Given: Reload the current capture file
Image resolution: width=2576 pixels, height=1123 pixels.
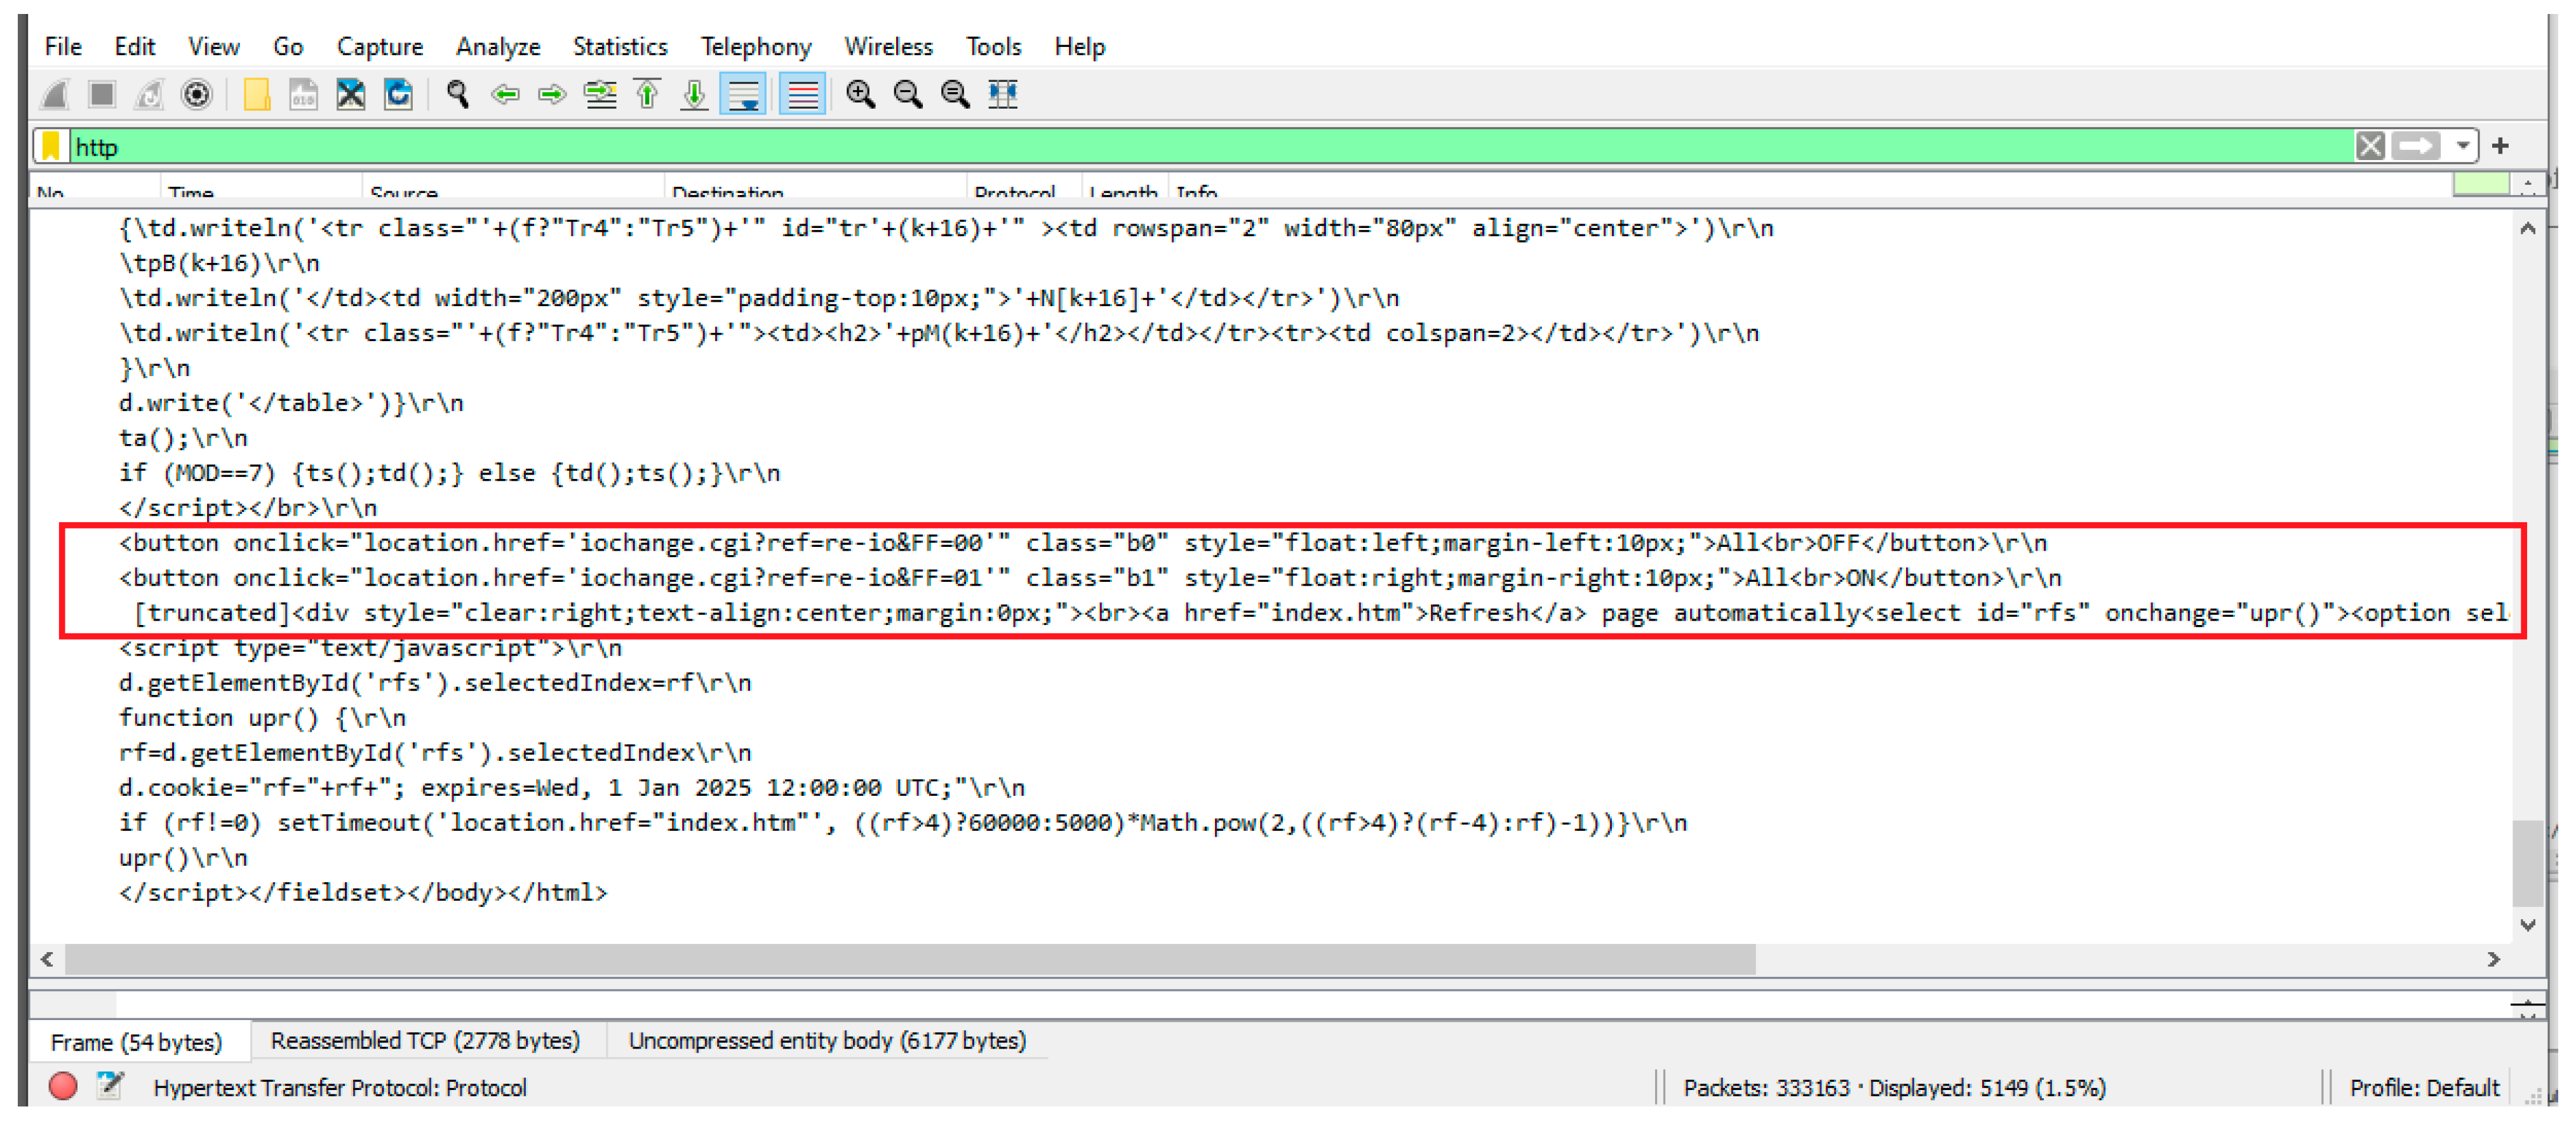Looking at the screenshot, I should click(398, 95).
